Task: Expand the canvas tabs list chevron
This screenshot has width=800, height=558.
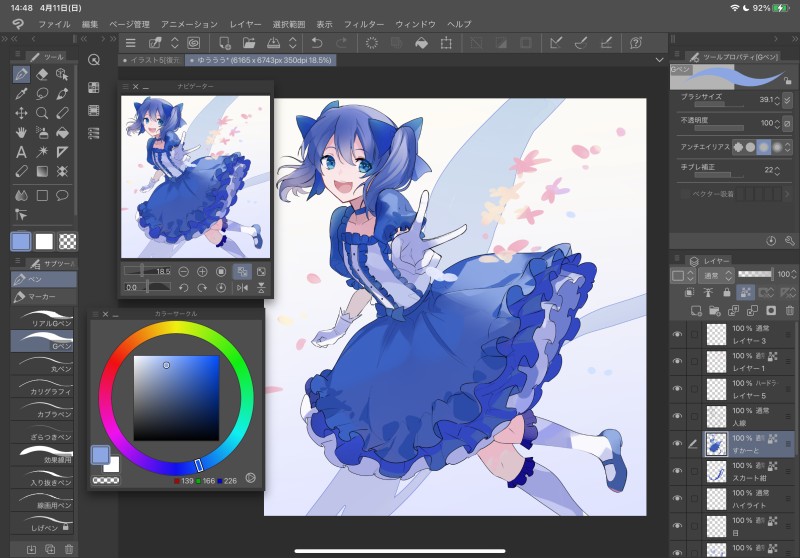Action: 659,60
